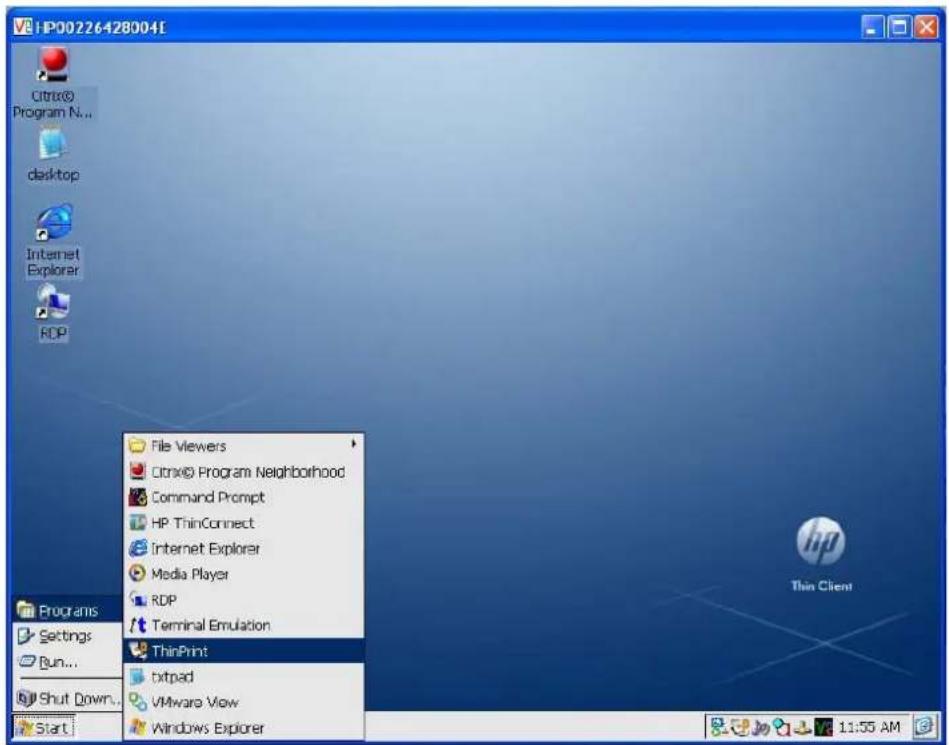The height and width of the screenshot is (745, 949).
Task: Open txtpad from Programs menu
Action: [243, 677]
